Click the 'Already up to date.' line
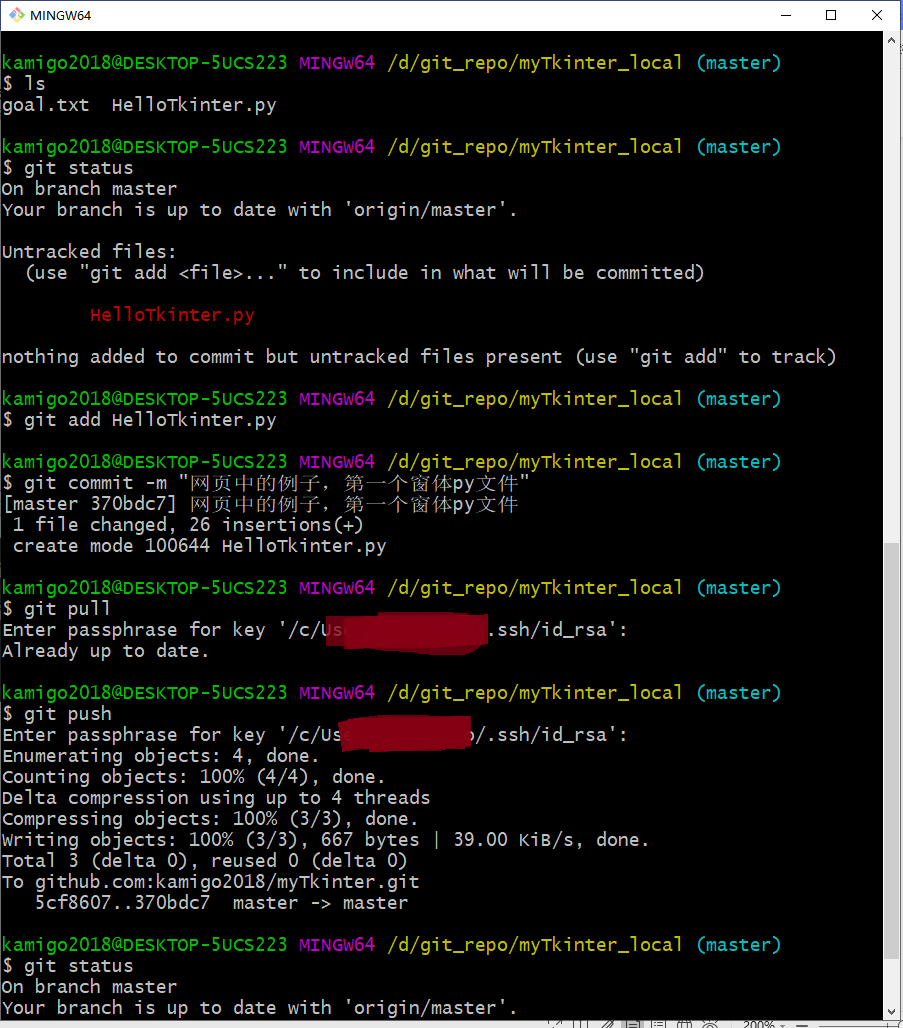Image resolution: width=903 pixels, height=1028 pixels. [x=106, y=651]
